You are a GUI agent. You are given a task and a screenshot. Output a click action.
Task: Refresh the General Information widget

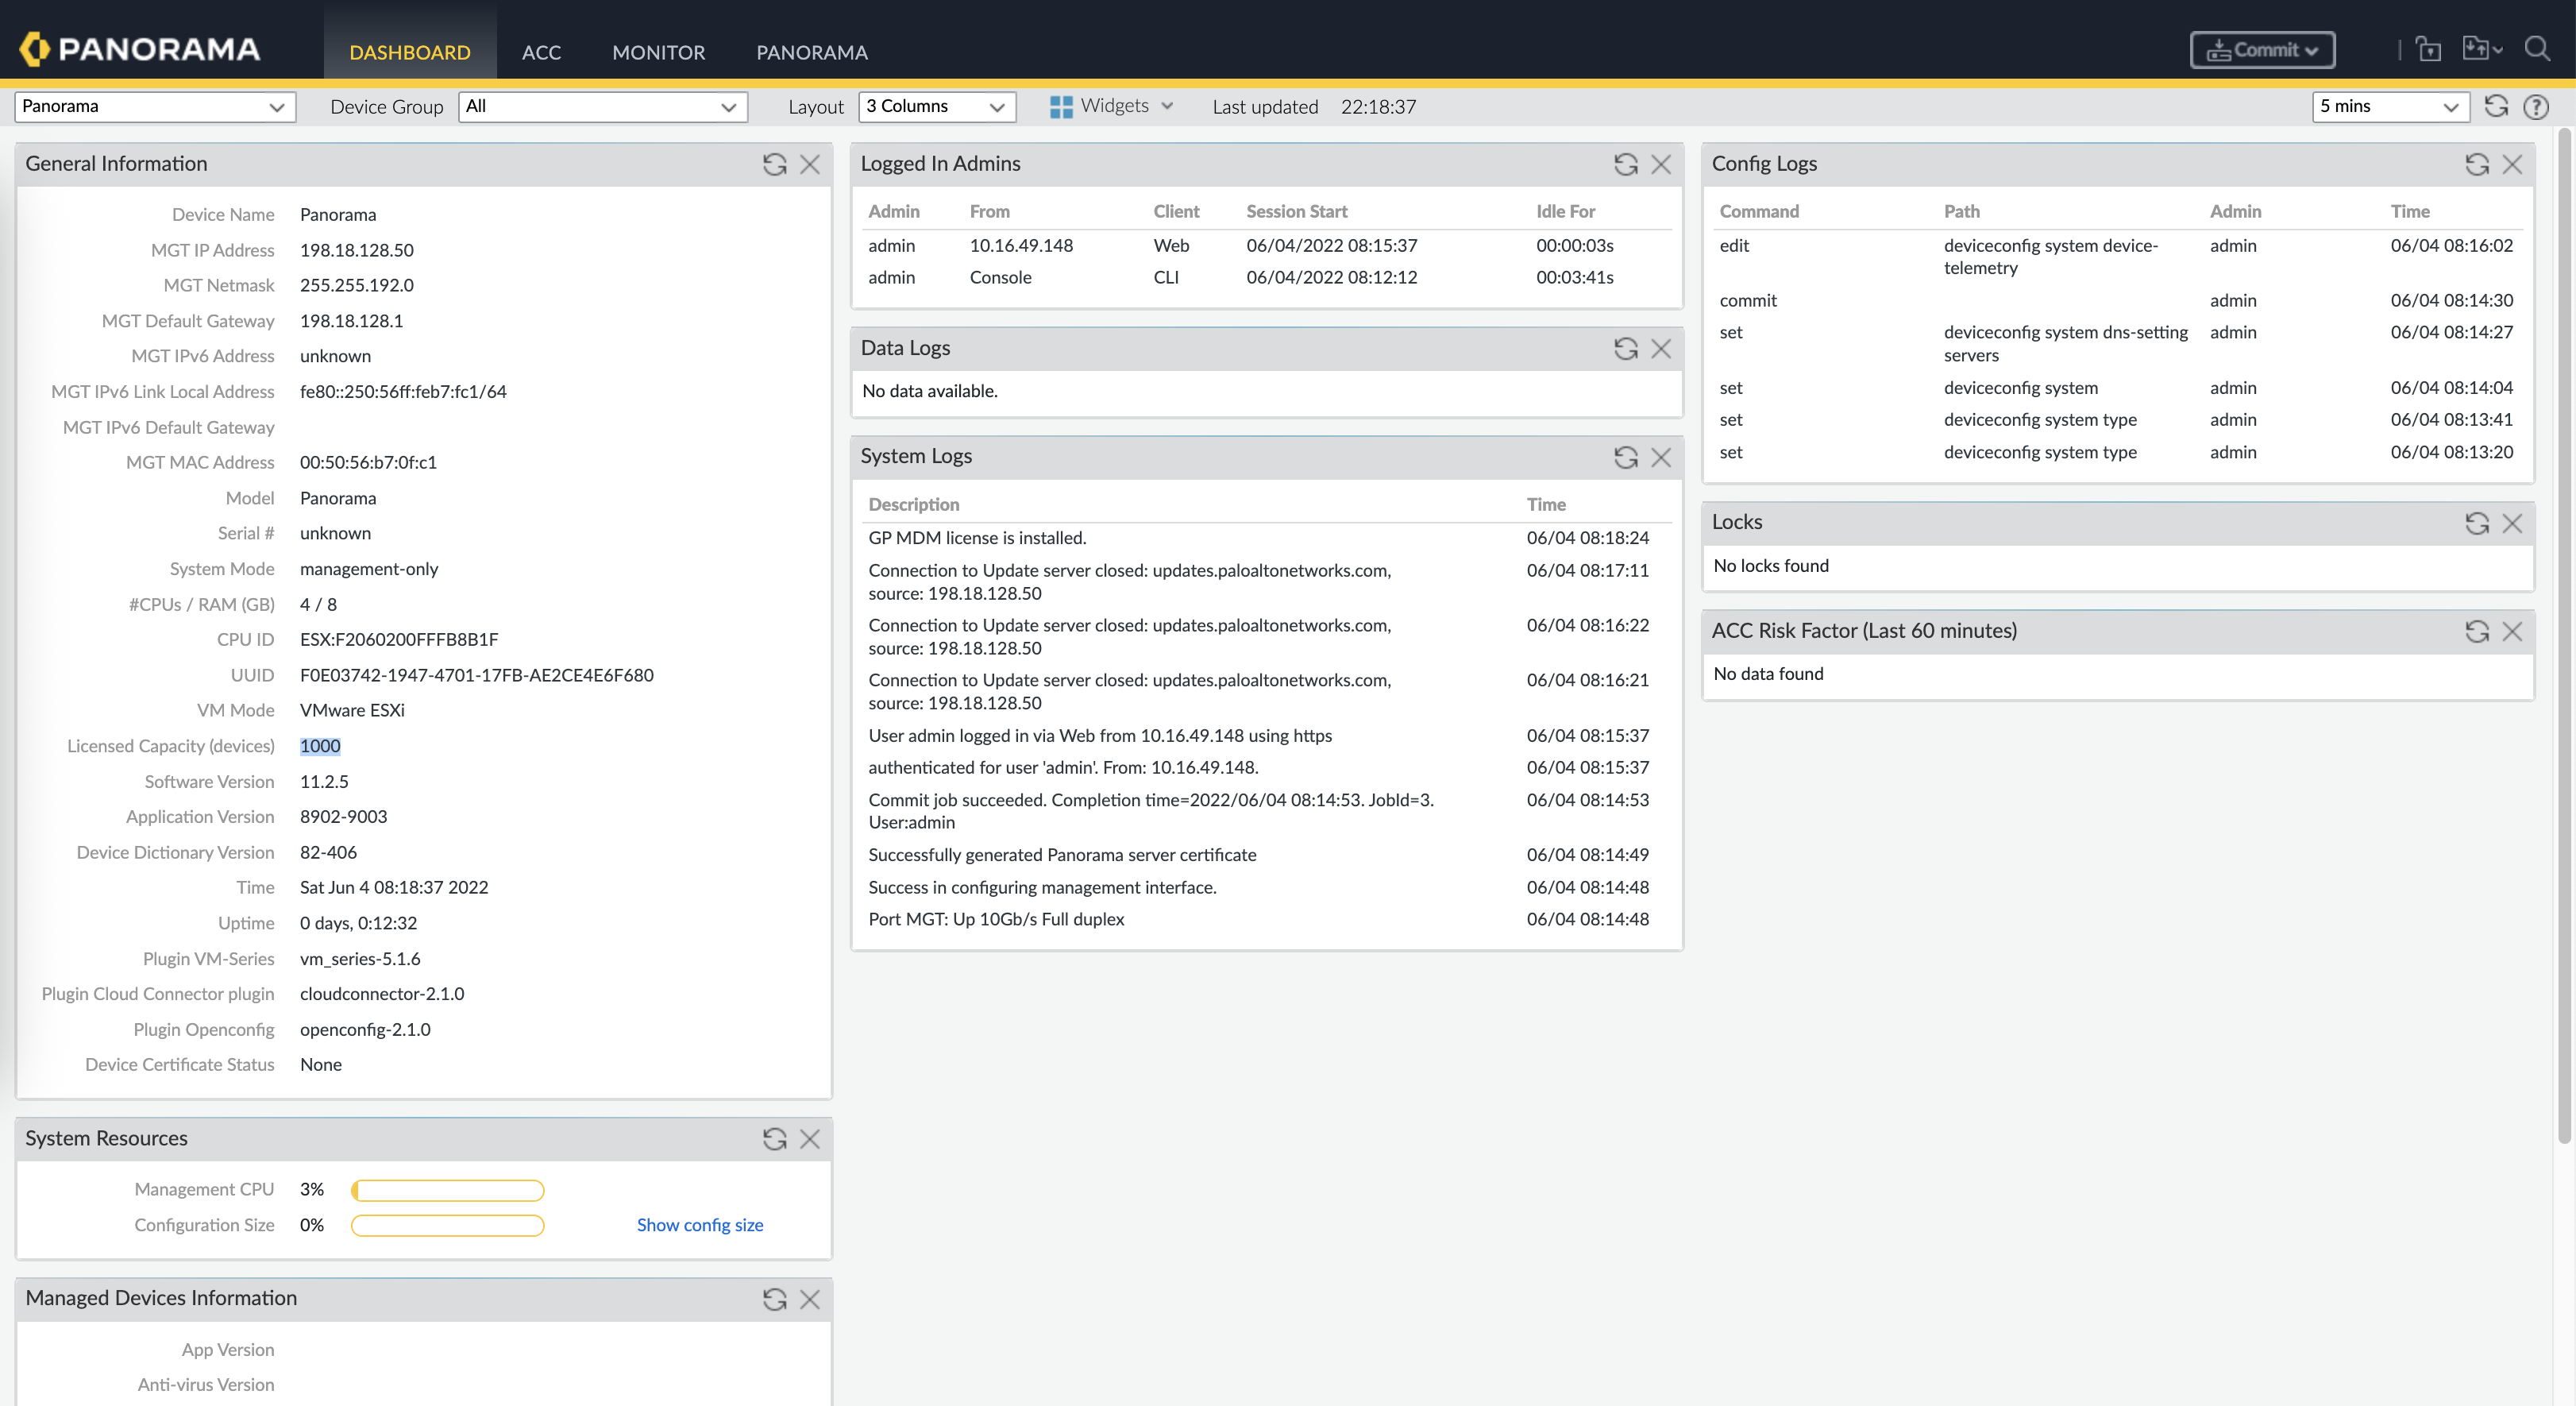(774, 164)
